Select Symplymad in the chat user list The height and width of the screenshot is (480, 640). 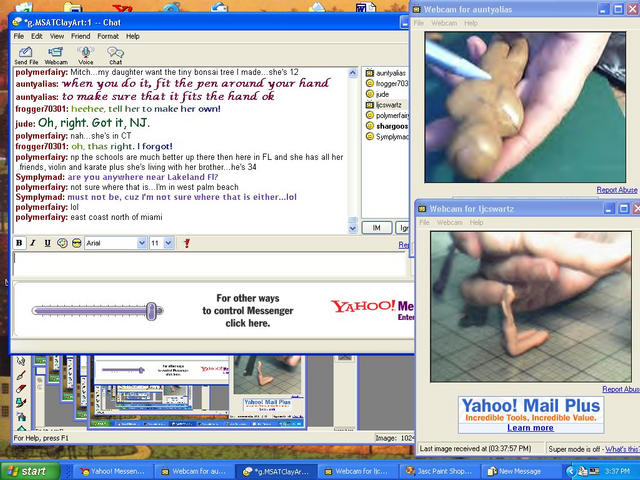[386, 137]
